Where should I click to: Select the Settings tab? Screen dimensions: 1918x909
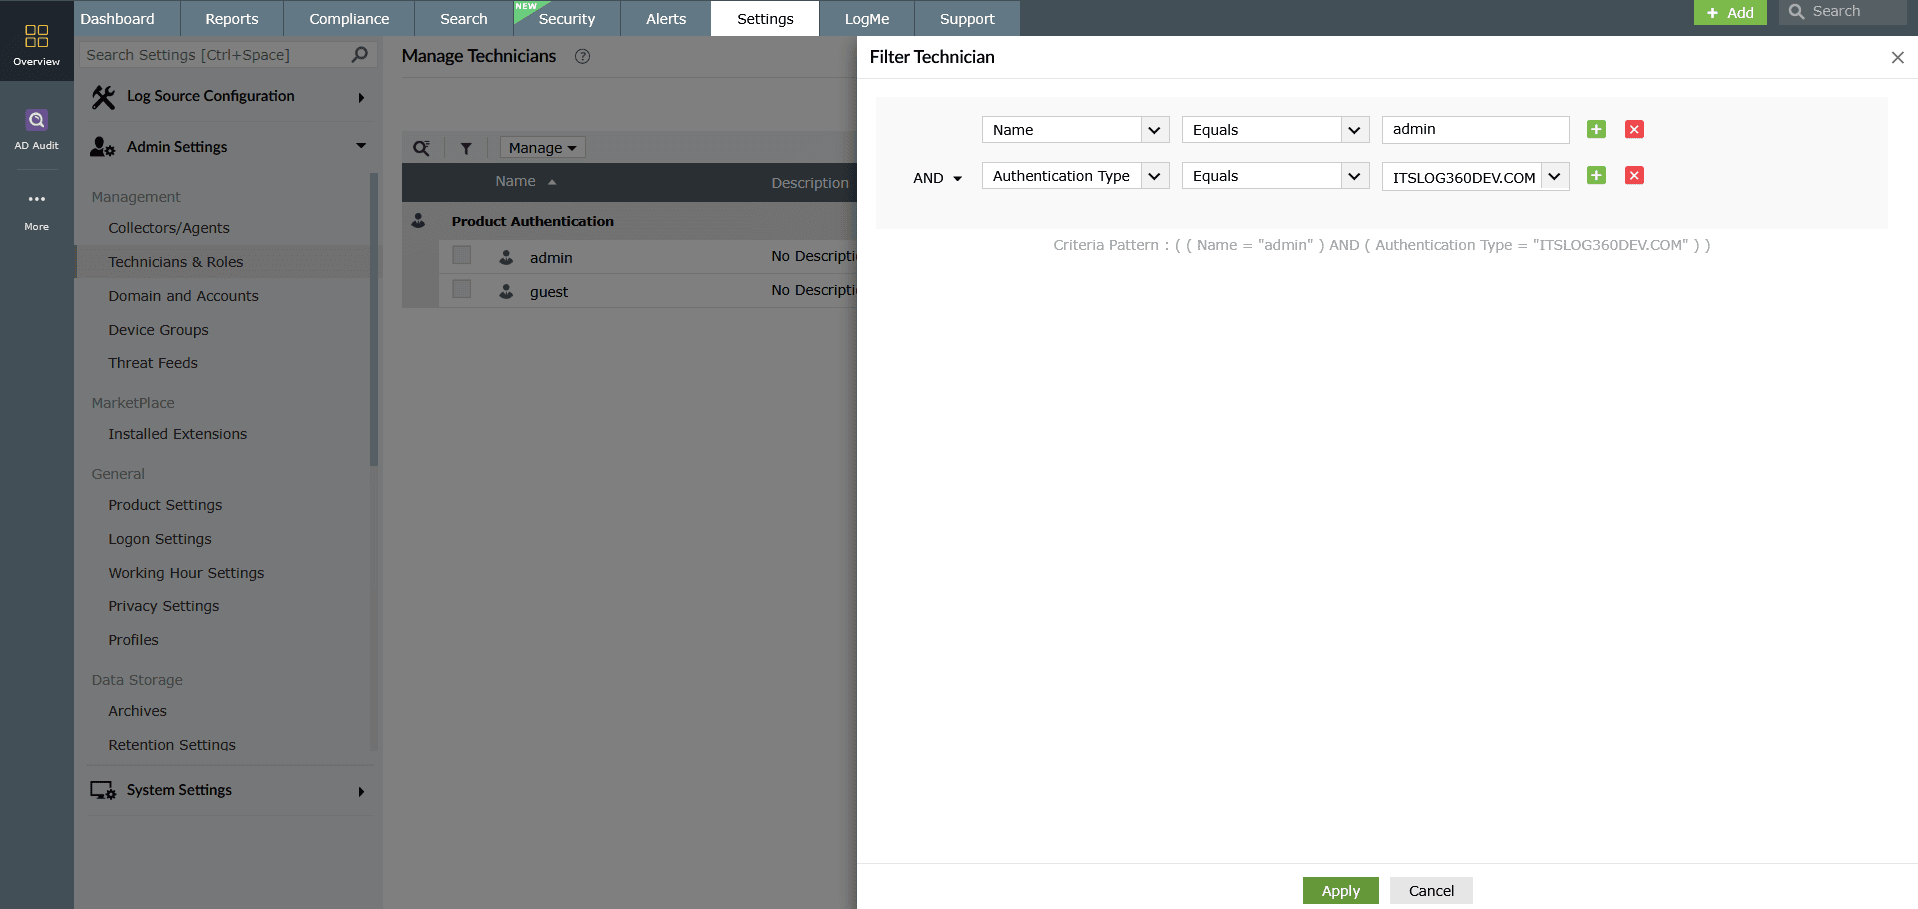click(765, 19)
